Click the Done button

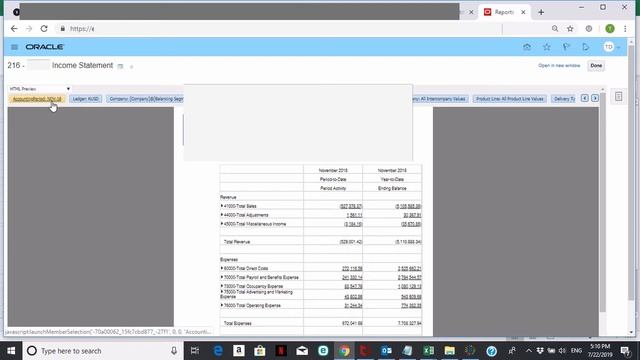pyautogui.click(x=596, y=65)
